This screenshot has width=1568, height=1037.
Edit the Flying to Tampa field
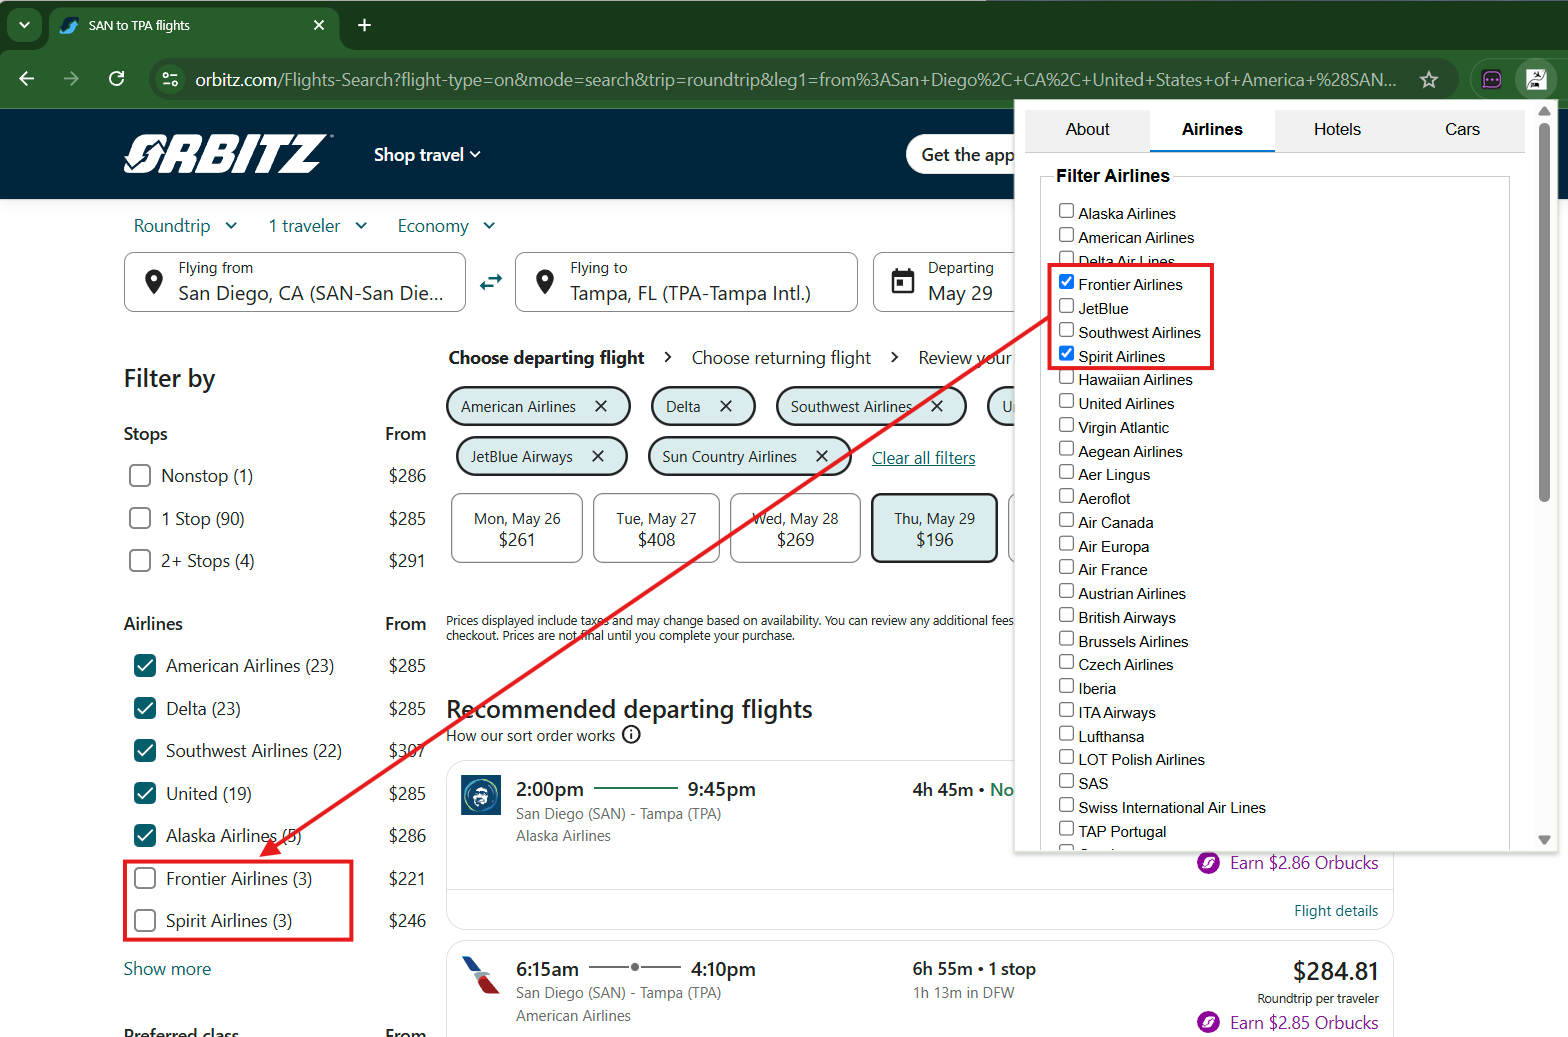[x=686, y=282]
